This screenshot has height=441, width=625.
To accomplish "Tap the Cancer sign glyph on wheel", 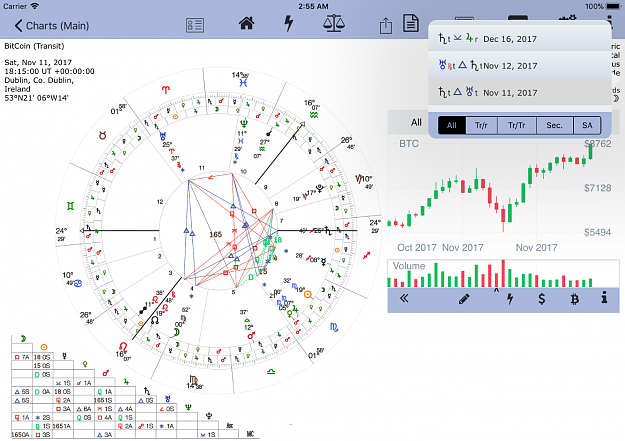I will click(78, 284).
